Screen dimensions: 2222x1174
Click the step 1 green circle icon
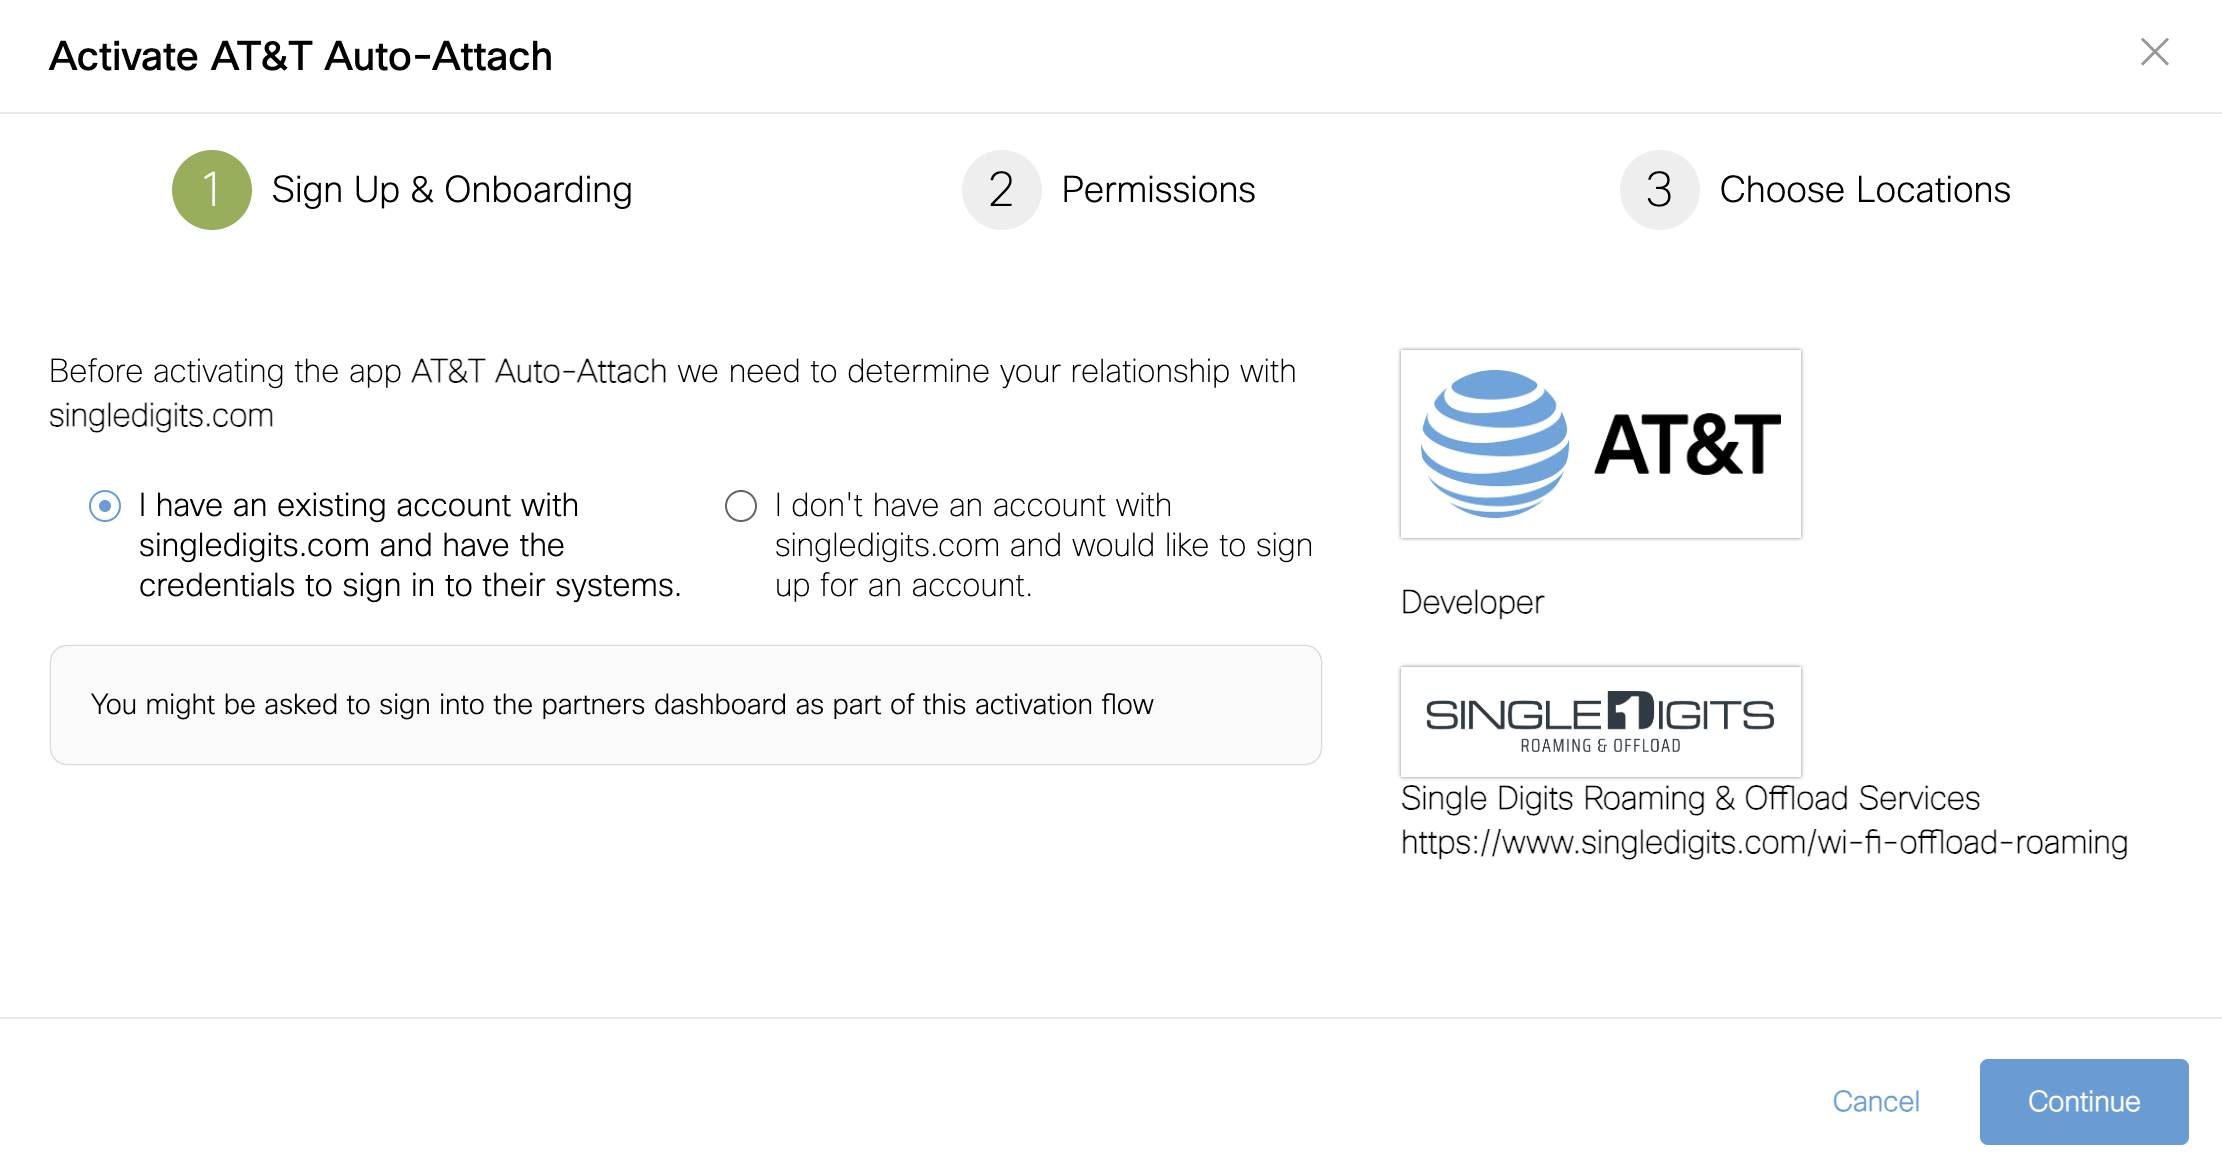(211, 190)
